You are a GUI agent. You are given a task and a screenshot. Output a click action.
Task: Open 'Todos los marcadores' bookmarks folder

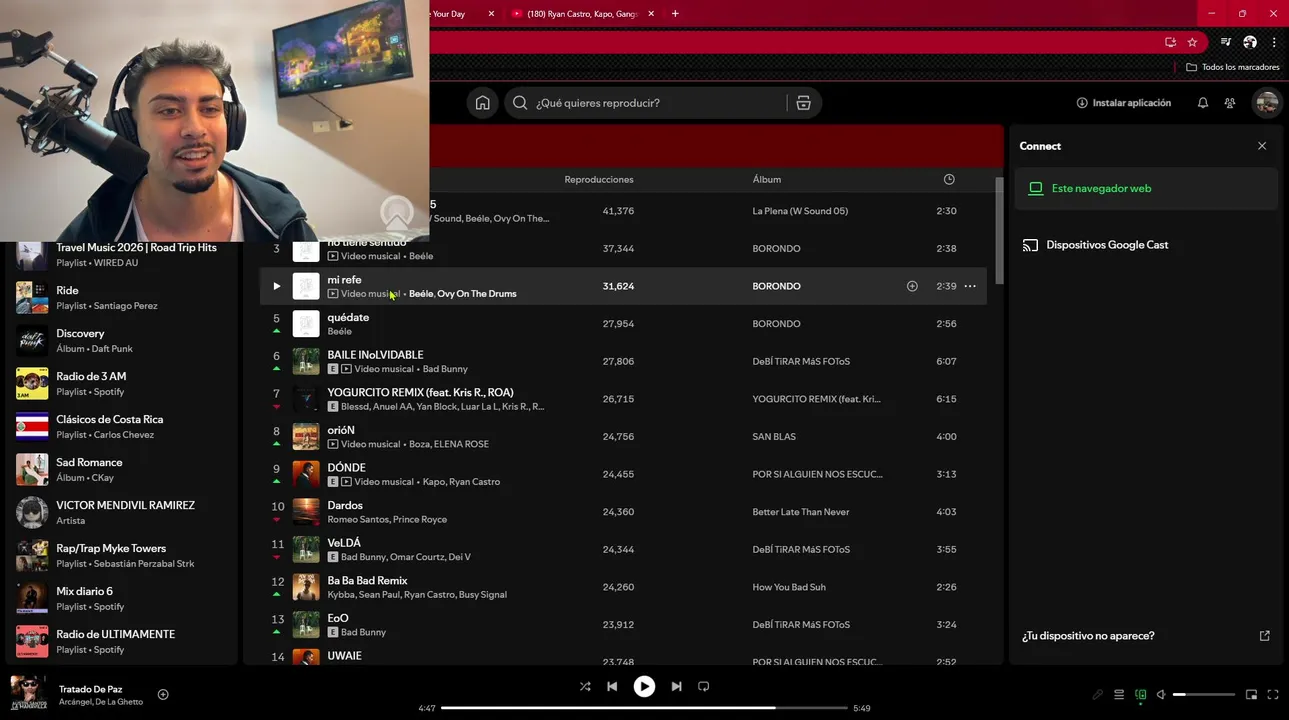click(1232, 67)
